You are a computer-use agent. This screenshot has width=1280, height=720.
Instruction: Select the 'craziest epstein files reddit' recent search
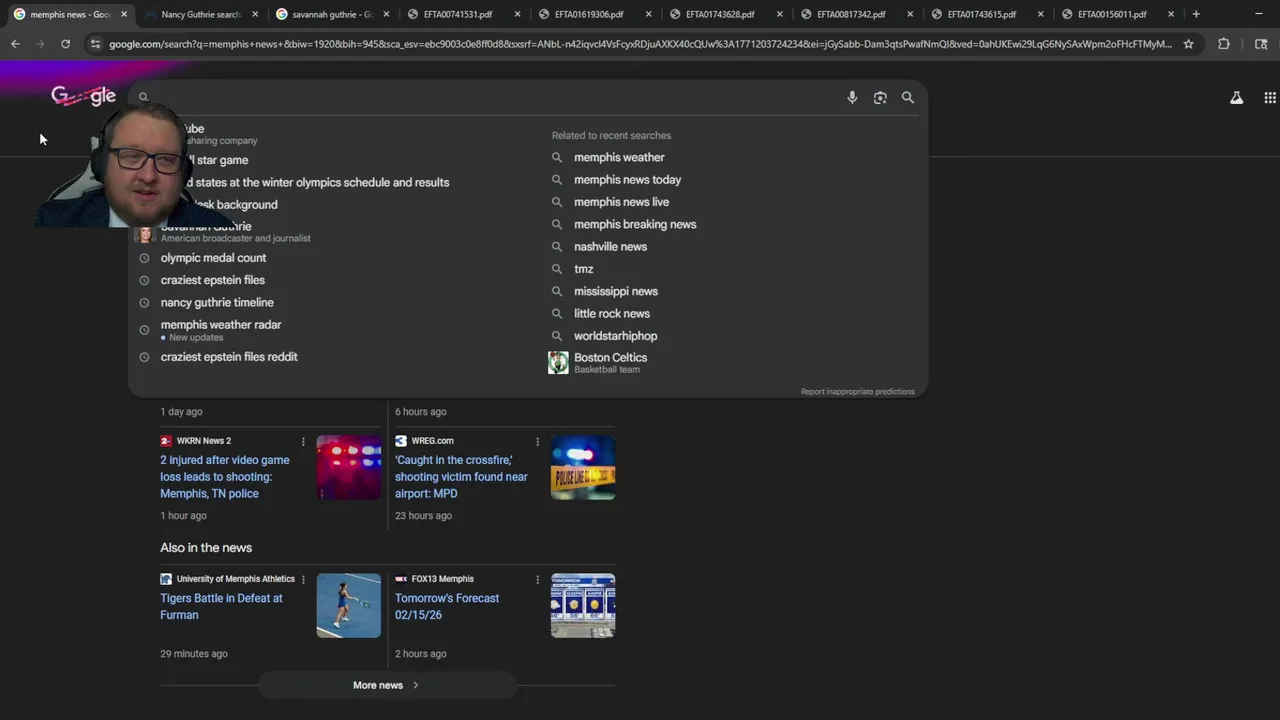point(229,357)
